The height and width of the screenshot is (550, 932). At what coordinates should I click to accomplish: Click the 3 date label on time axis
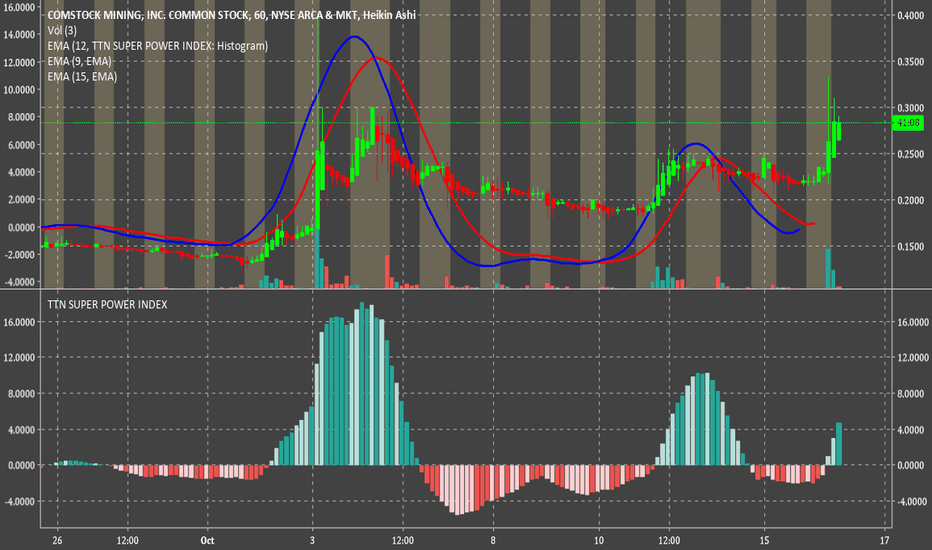click(x=312, y=540)
